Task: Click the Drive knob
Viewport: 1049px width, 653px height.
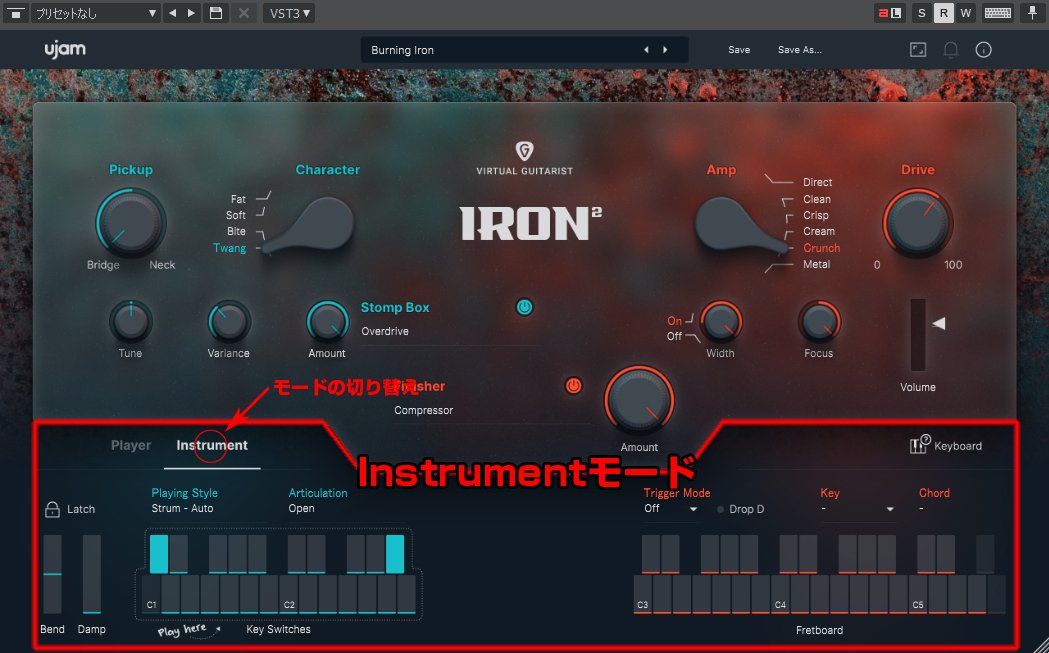Action: coord(917,222)
